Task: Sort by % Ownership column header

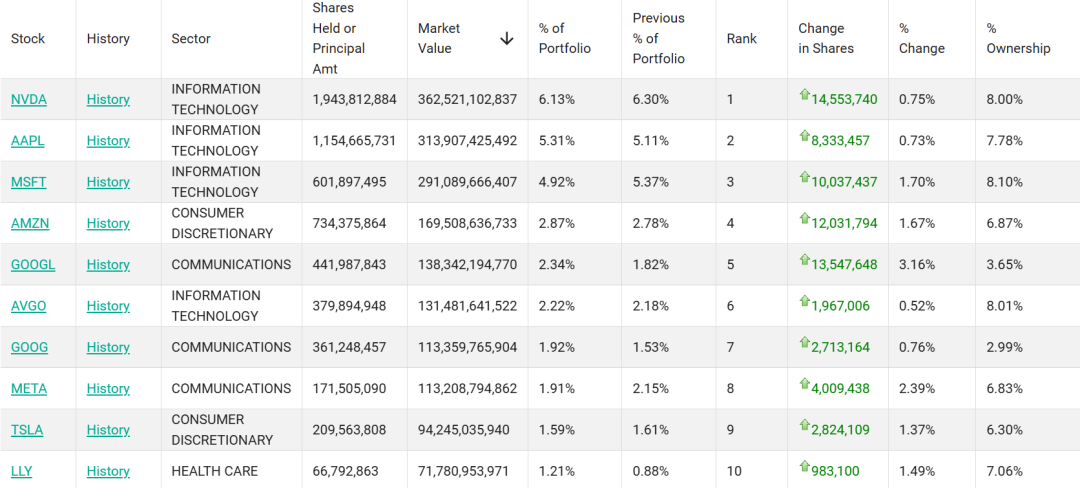Action: pyautogui.click(x=1018, y=39)
